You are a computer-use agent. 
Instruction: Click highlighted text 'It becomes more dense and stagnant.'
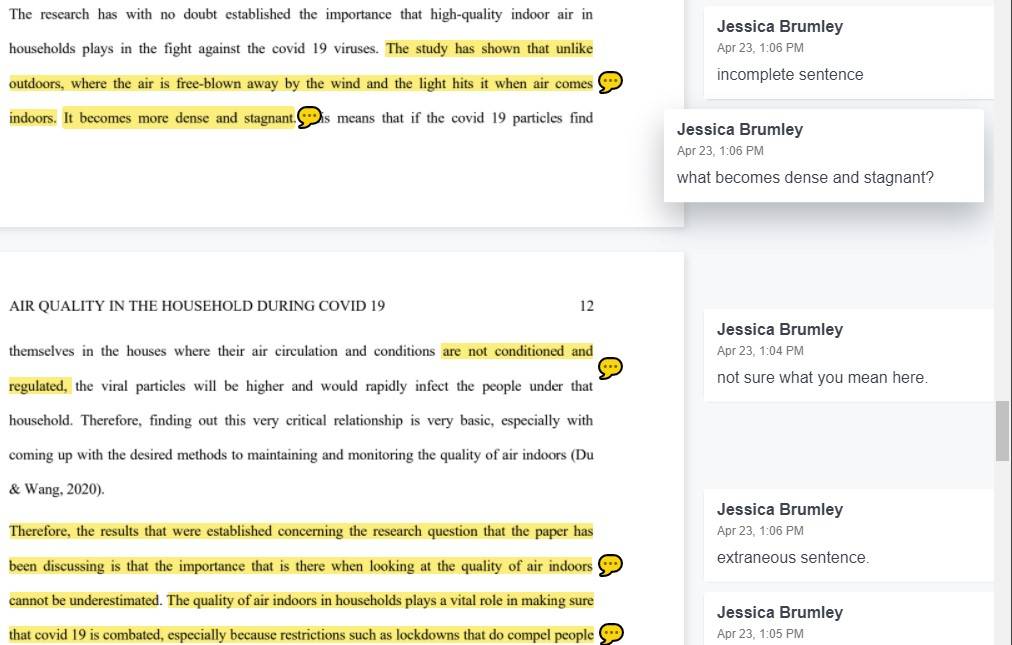click(x=179, y=118)
